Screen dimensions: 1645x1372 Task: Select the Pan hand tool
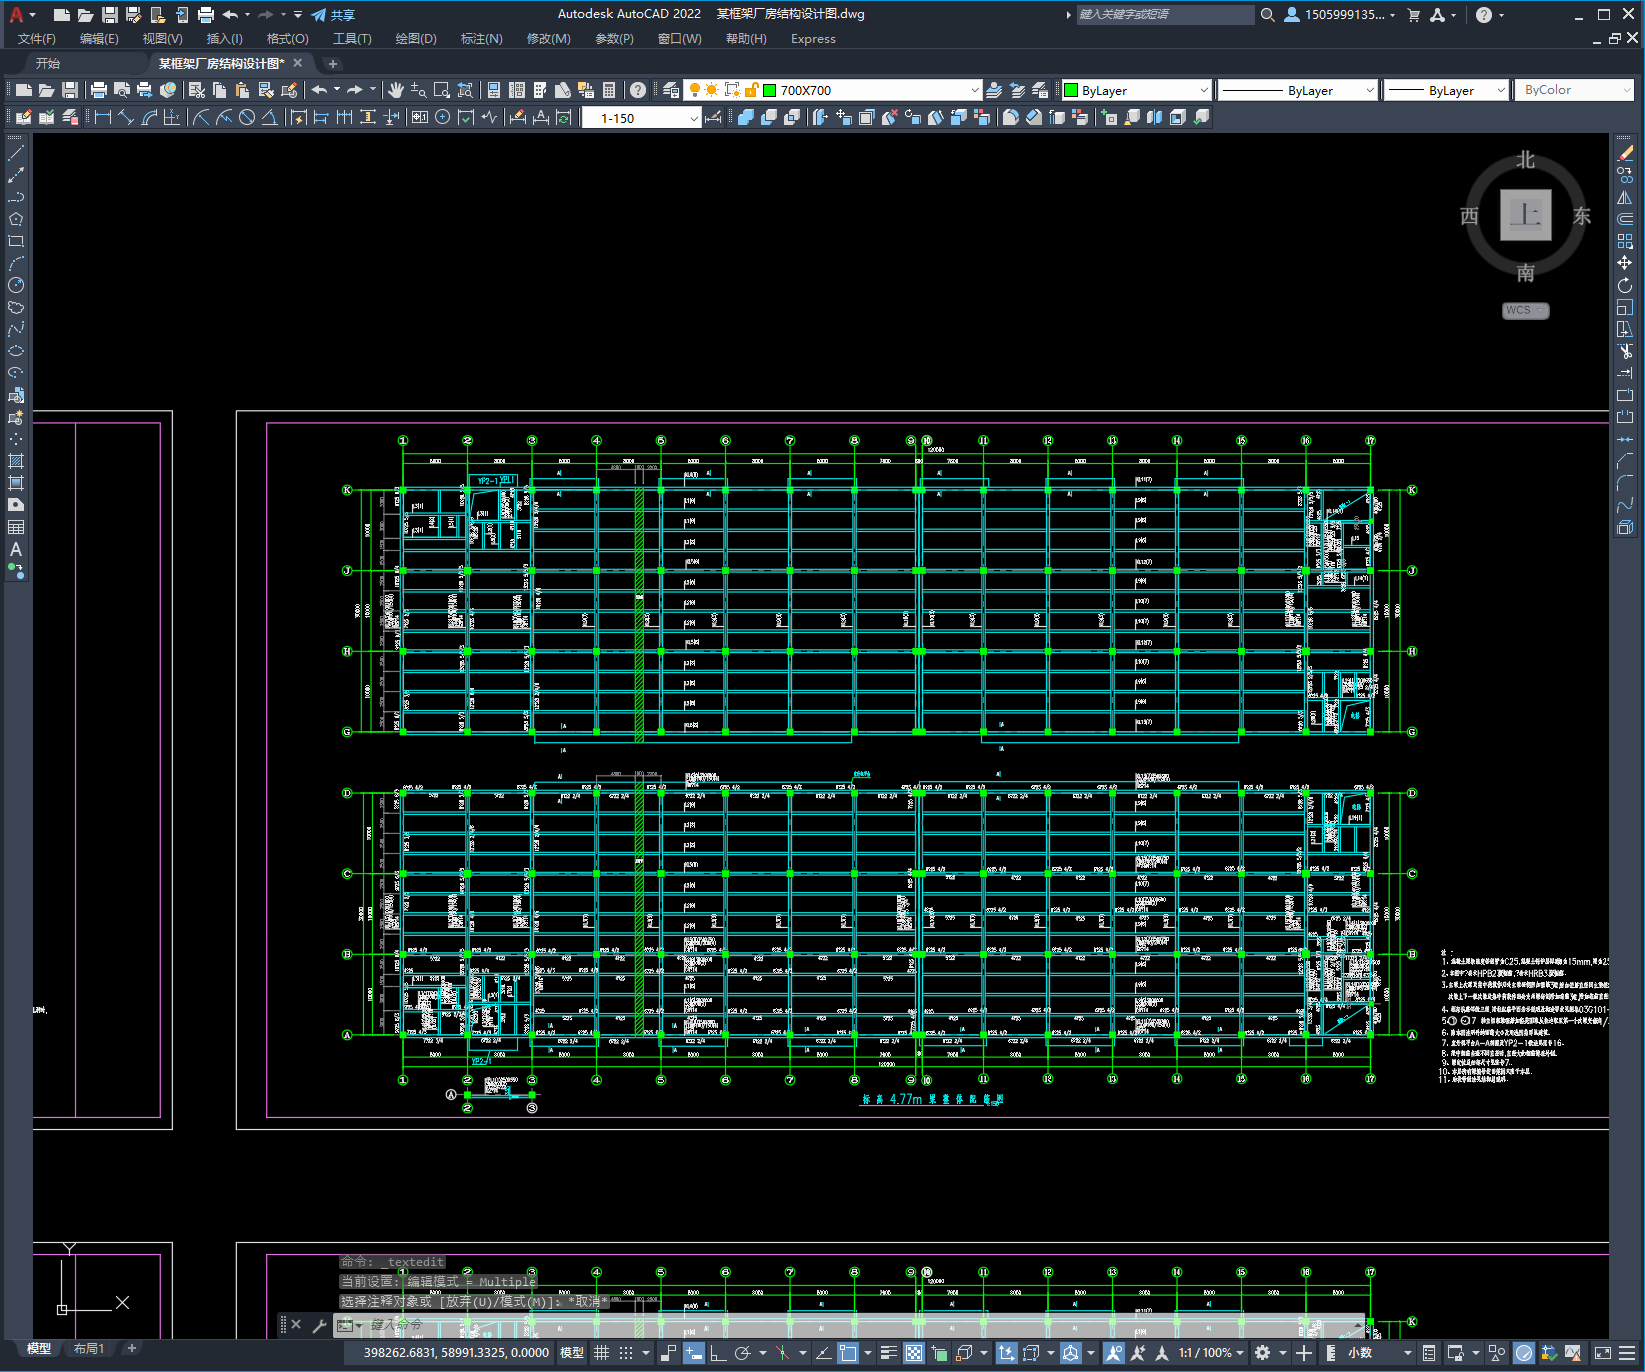[396, 90]
